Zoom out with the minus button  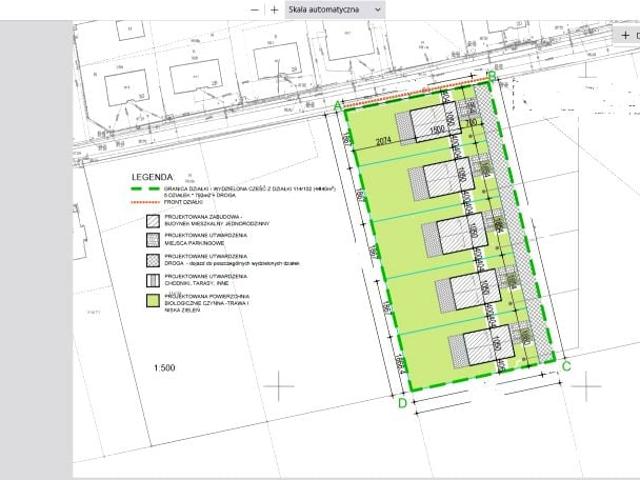tap(255, 10)
